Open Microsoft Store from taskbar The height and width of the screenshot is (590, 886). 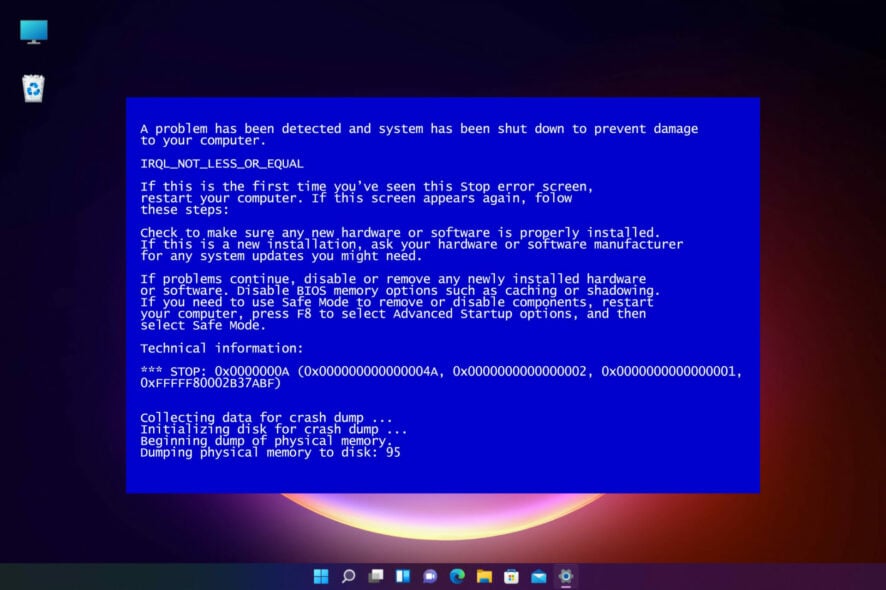[511, 576]
